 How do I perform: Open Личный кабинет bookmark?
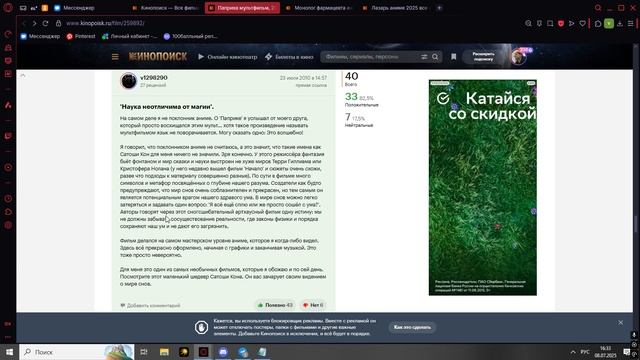129,36
